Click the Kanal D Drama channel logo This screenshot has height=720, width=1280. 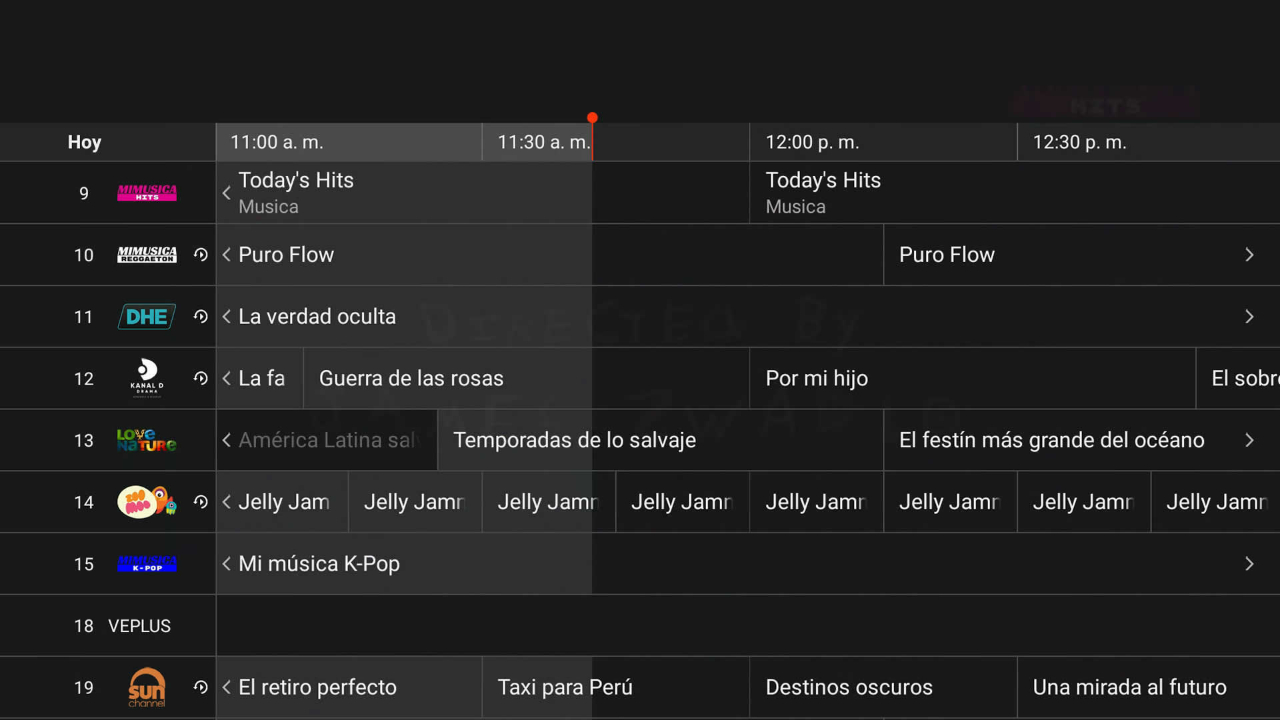click(x=146, y=378)
